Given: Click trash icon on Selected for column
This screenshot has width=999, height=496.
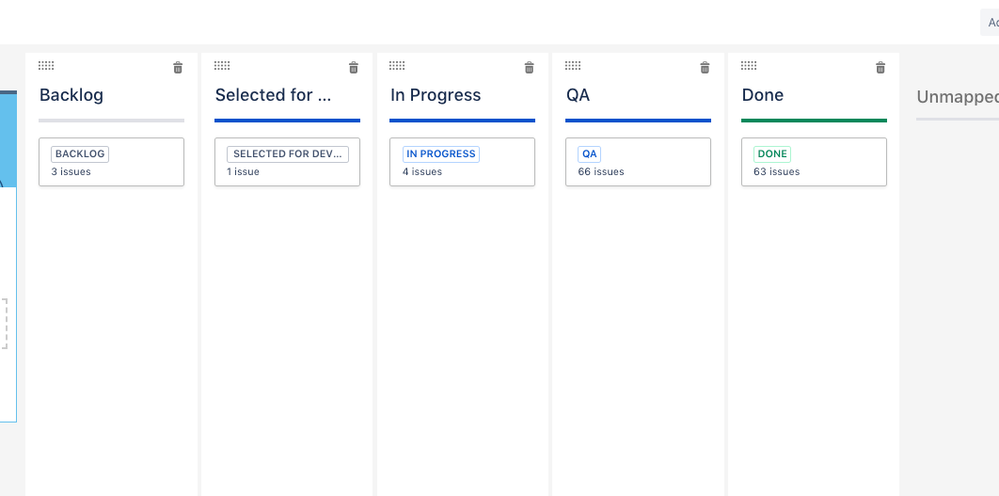Looking at the screenshot, I should (354, 67).
